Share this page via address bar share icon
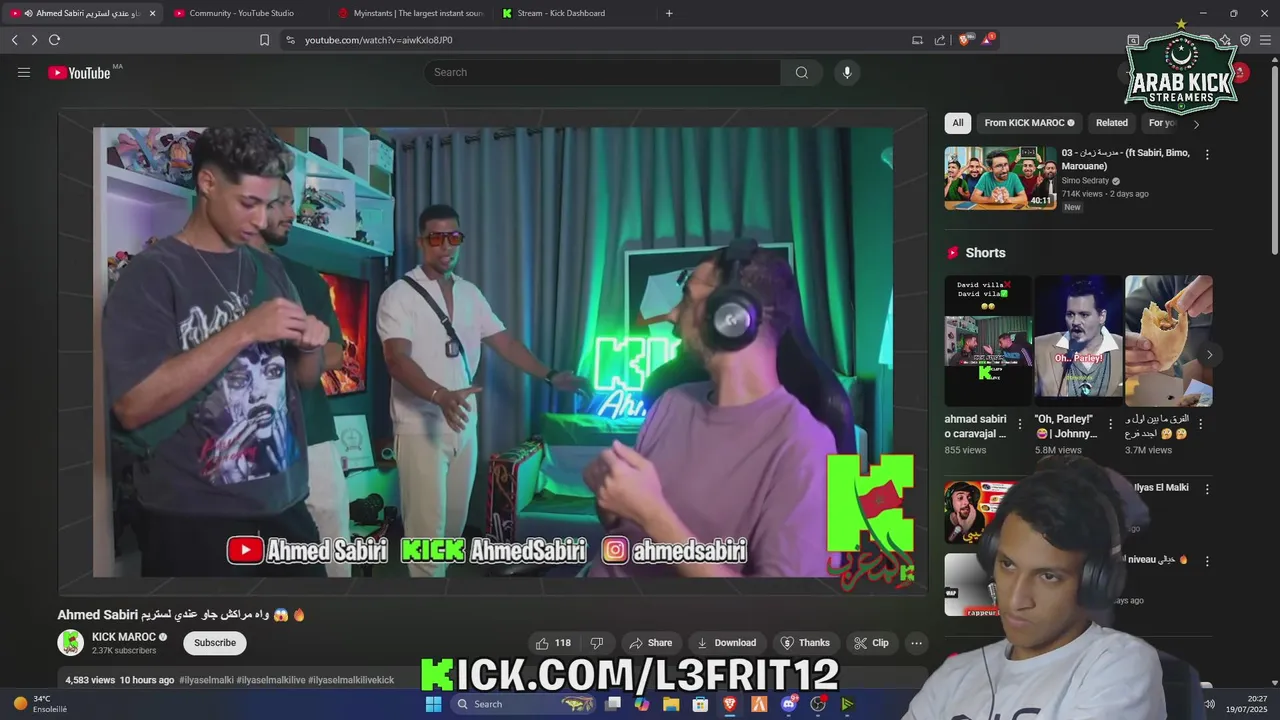The height and width of the screenshot is (720, 1280). [940, 40]
